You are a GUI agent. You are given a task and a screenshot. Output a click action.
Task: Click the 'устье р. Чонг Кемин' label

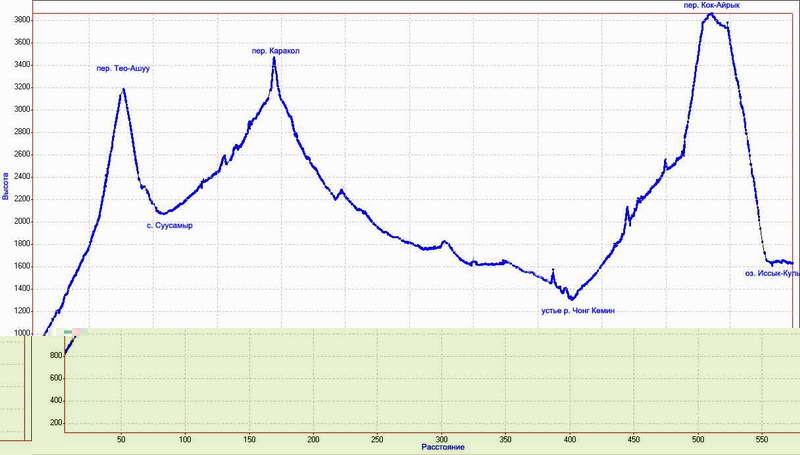tap(578, 311)
